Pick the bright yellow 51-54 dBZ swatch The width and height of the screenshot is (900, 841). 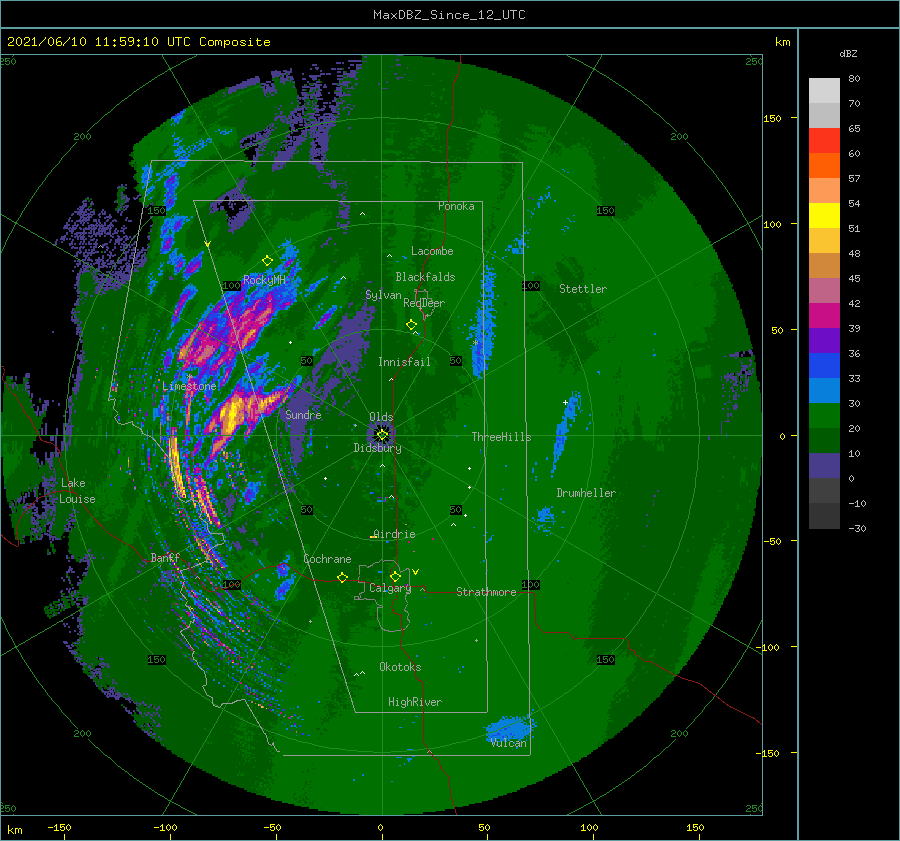pyautogui.click(x=824, y=216)
